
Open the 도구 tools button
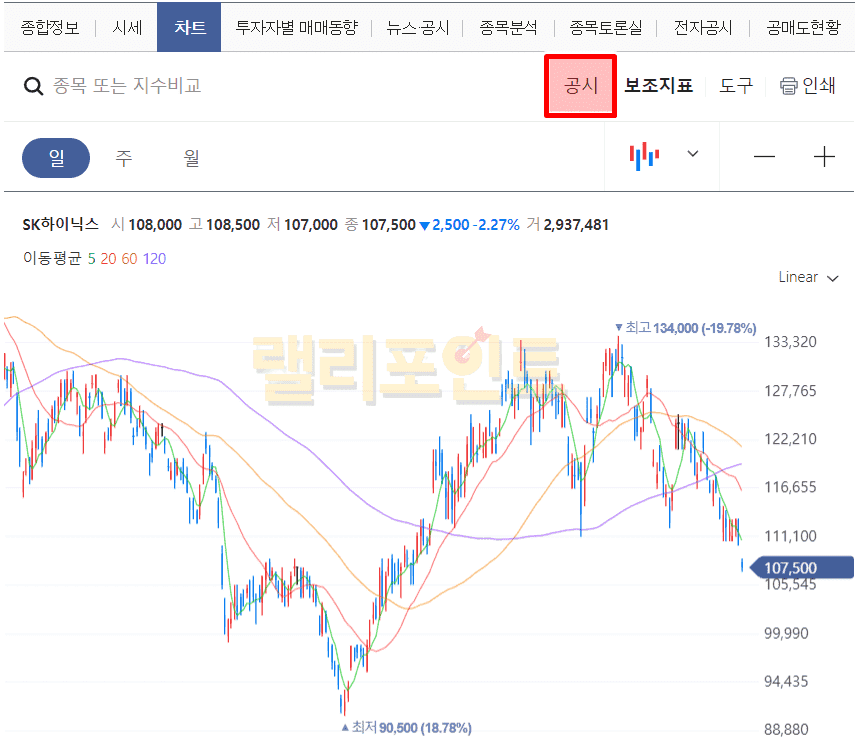(x=736, y=86)
